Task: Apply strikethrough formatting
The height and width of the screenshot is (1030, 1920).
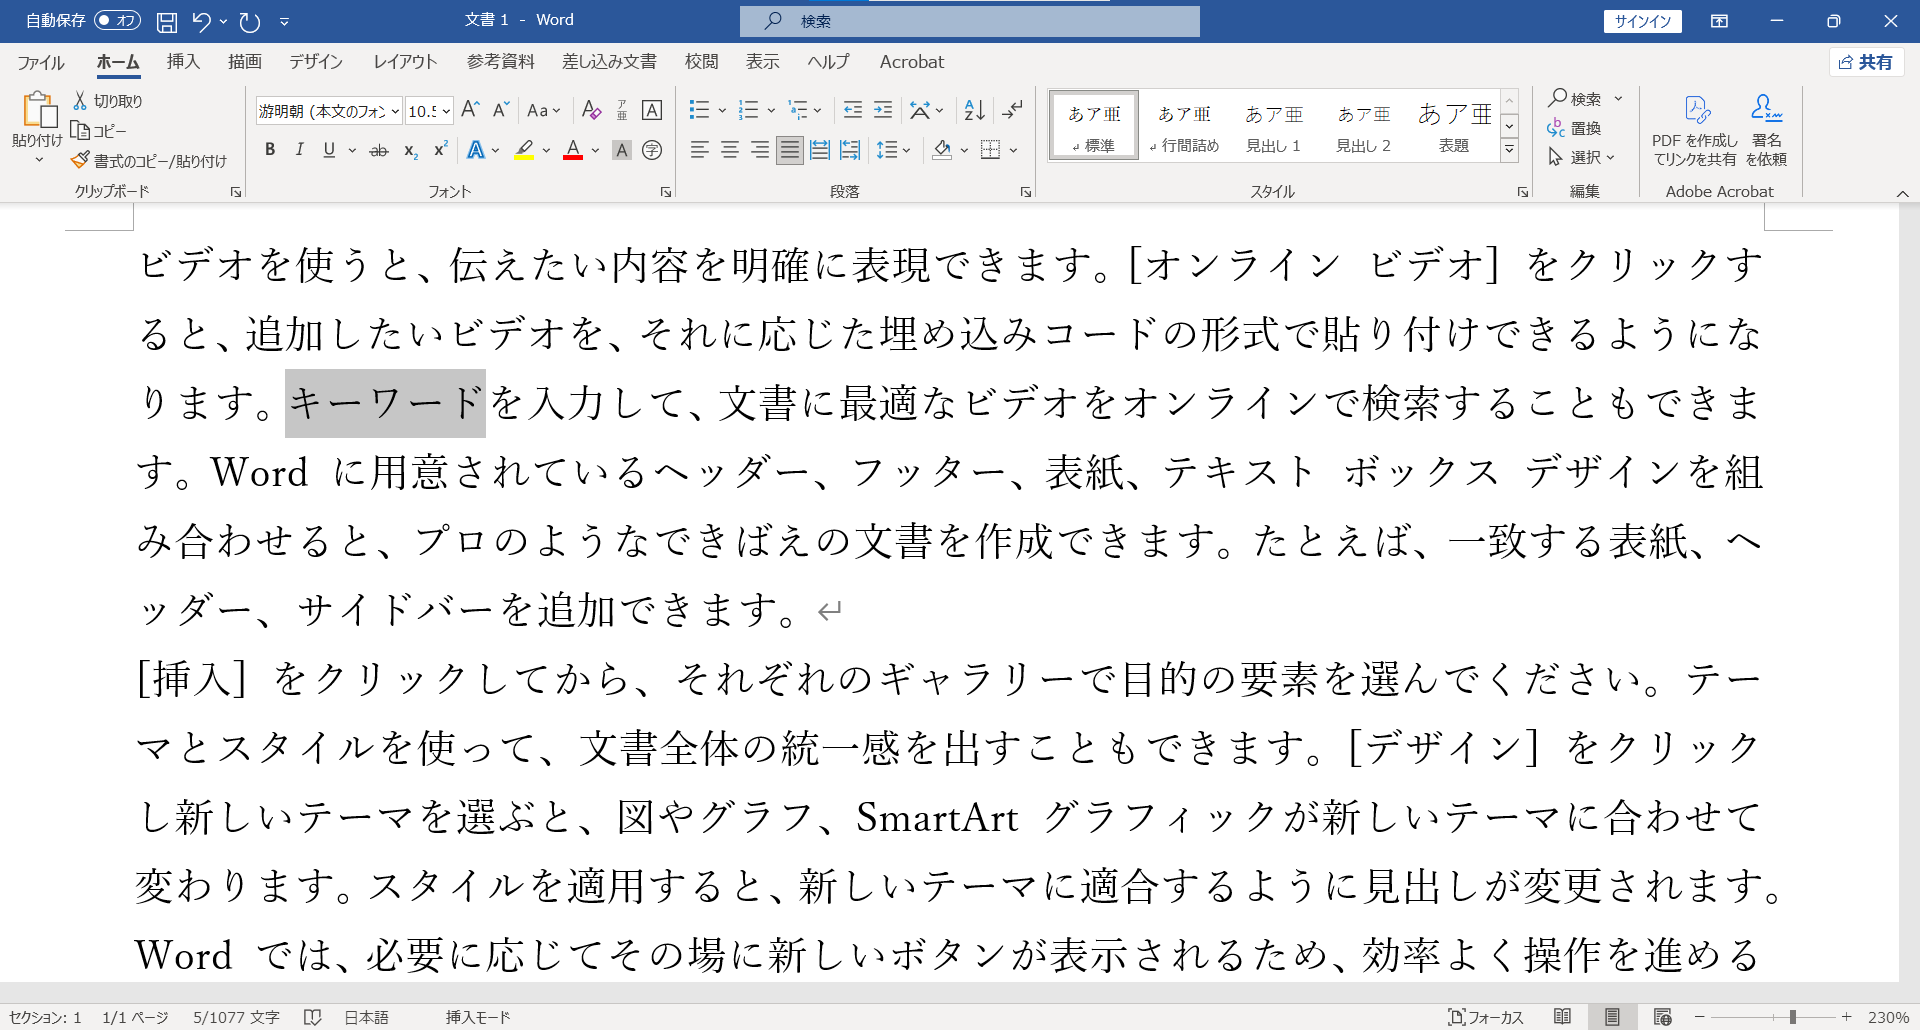Action: coord(379,150)
